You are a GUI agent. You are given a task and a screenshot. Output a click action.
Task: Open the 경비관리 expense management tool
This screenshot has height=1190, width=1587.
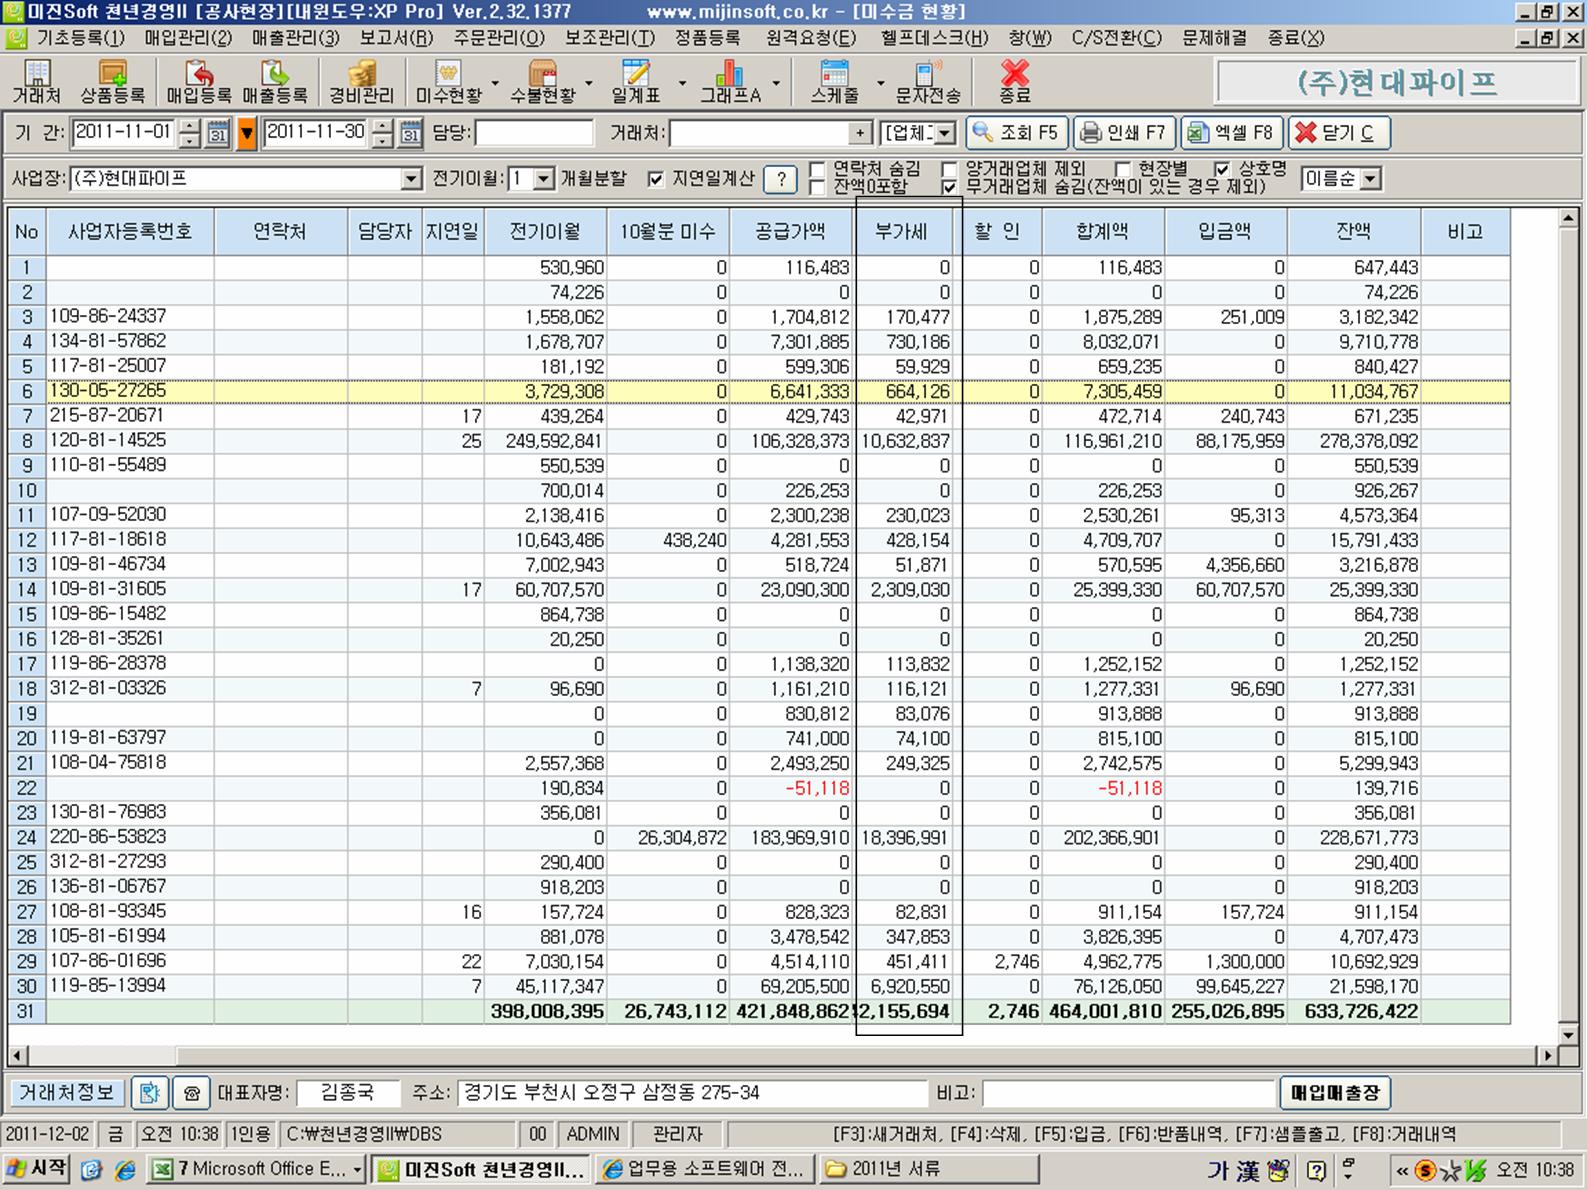point(362,81)
